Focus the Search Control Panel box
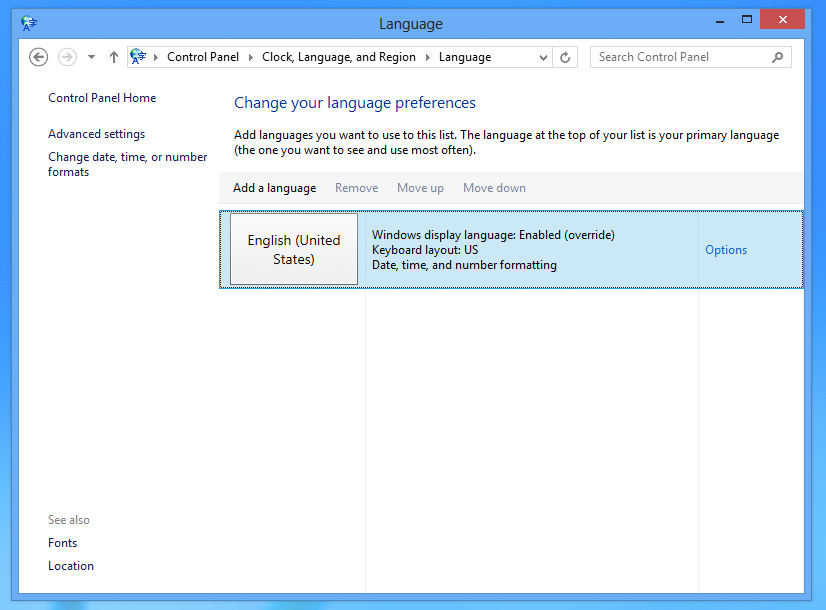The width and height of the screenshot is (826, 610). tap(691, 57)
